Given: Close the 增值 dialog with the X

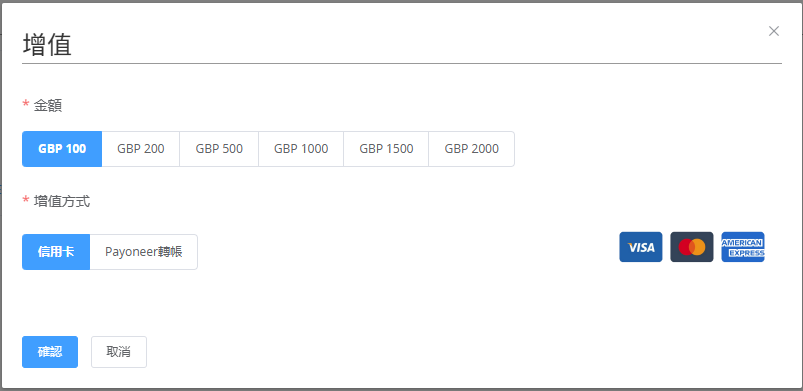Looking at the screenshot, I should (x=774, y=31).
